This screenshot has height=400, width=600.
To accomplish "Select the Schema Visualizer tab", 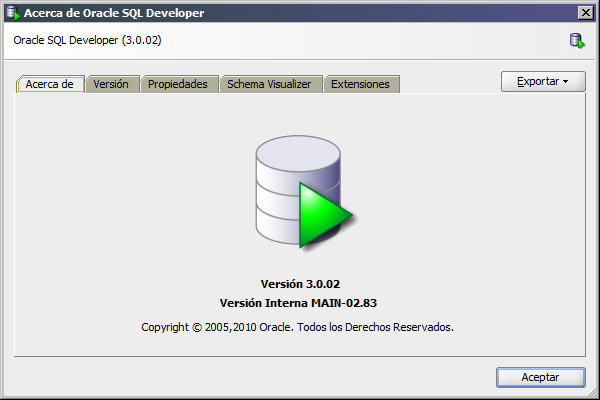I will (x=270, y=84).
